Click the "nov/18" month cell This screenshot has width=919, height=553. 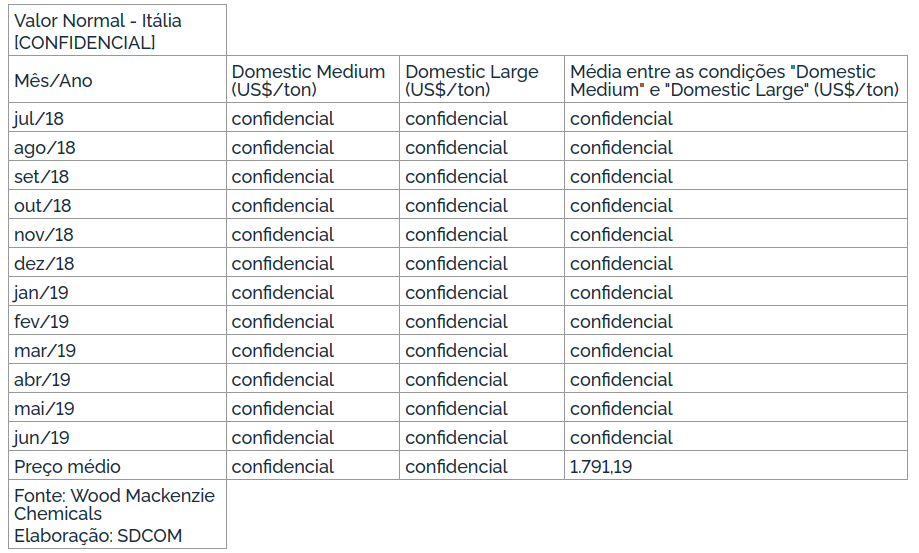44,235
